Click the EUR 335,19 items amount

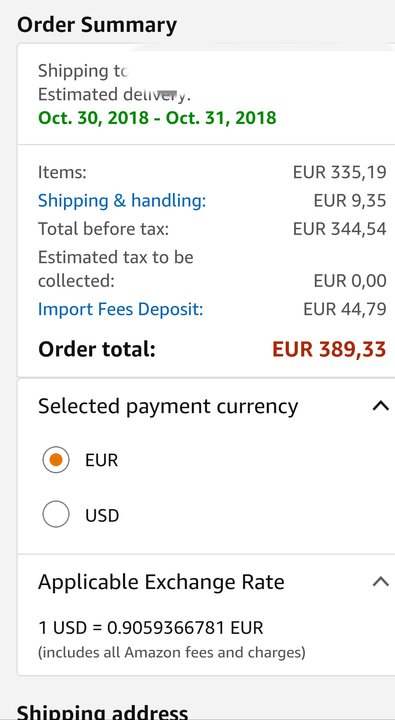click(x=340, y=173)
